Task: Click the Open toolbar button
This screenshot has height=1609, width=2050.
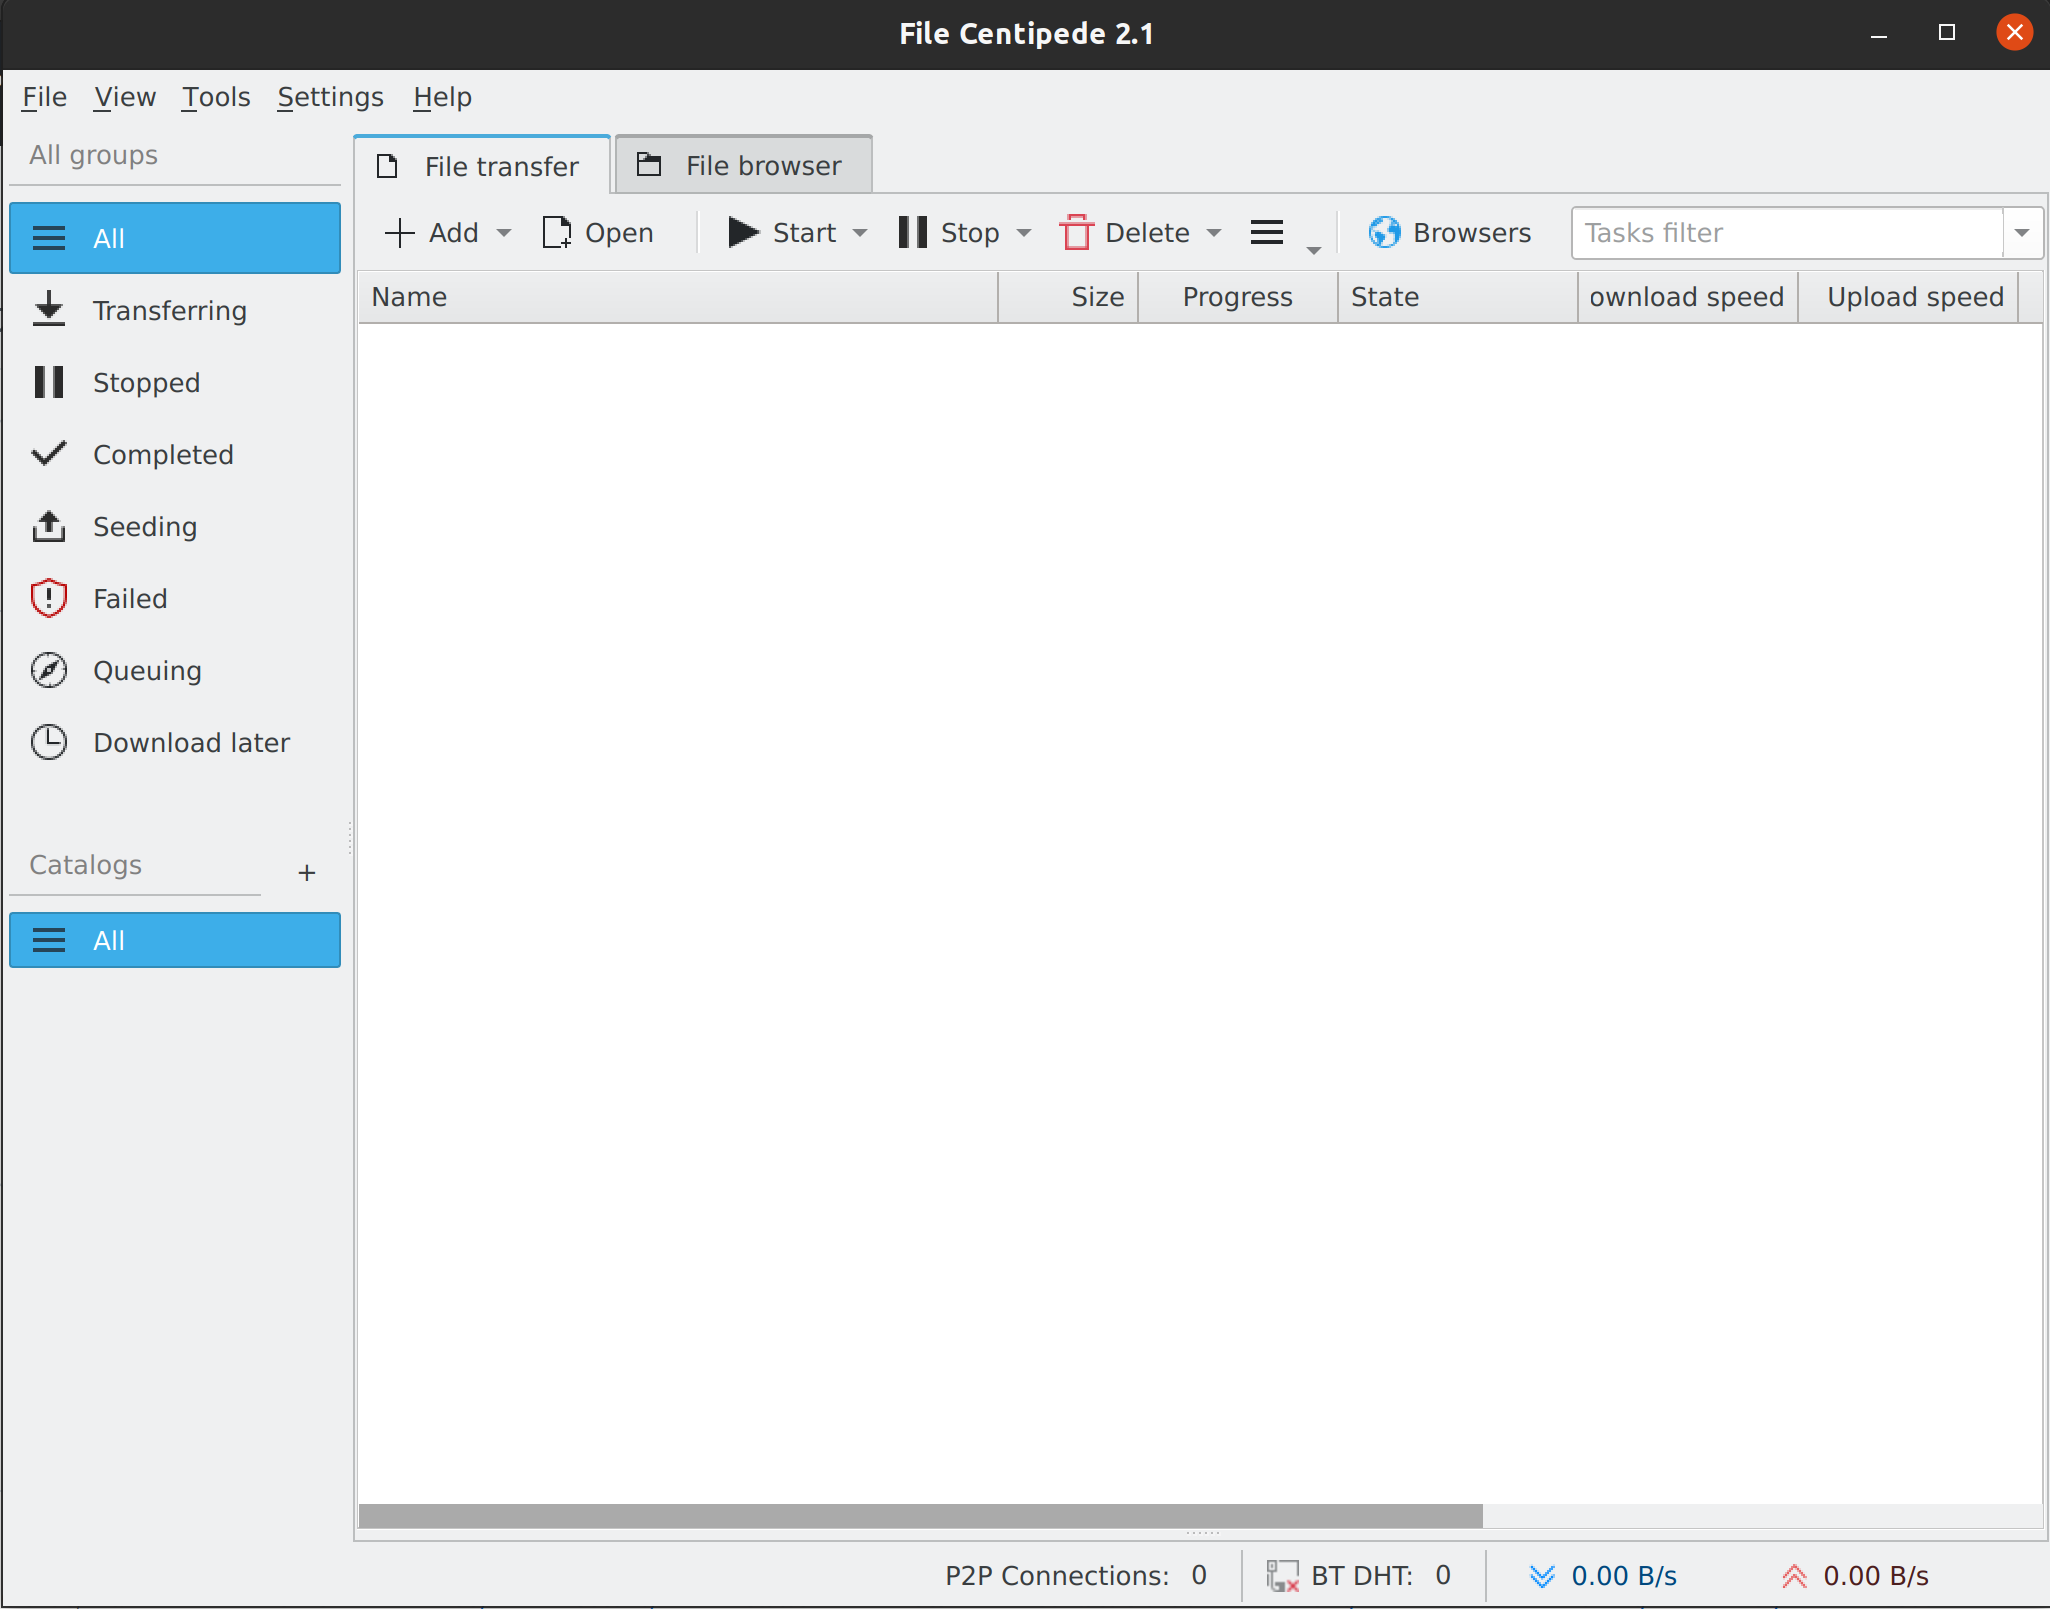Action: click(598, 232)
